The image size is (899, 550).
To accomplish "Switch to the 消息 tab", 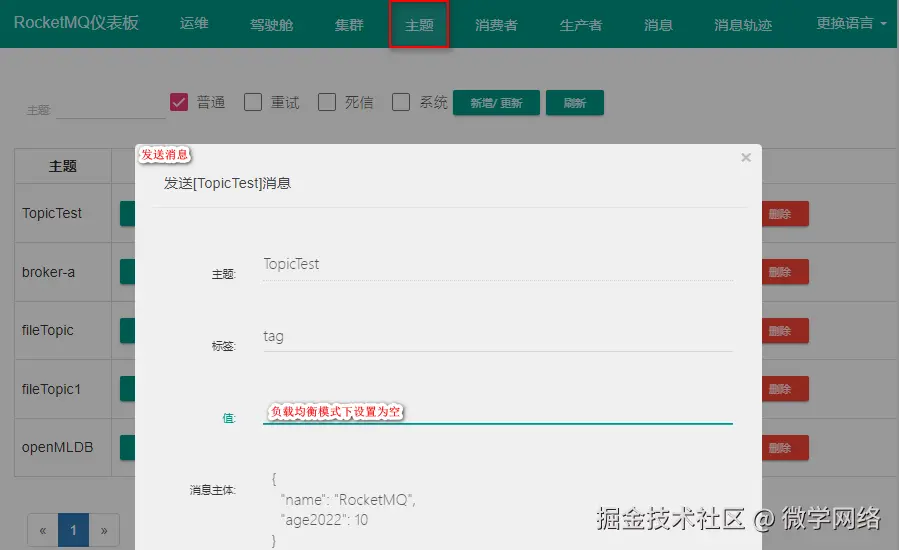I will (x=658, y=25).
